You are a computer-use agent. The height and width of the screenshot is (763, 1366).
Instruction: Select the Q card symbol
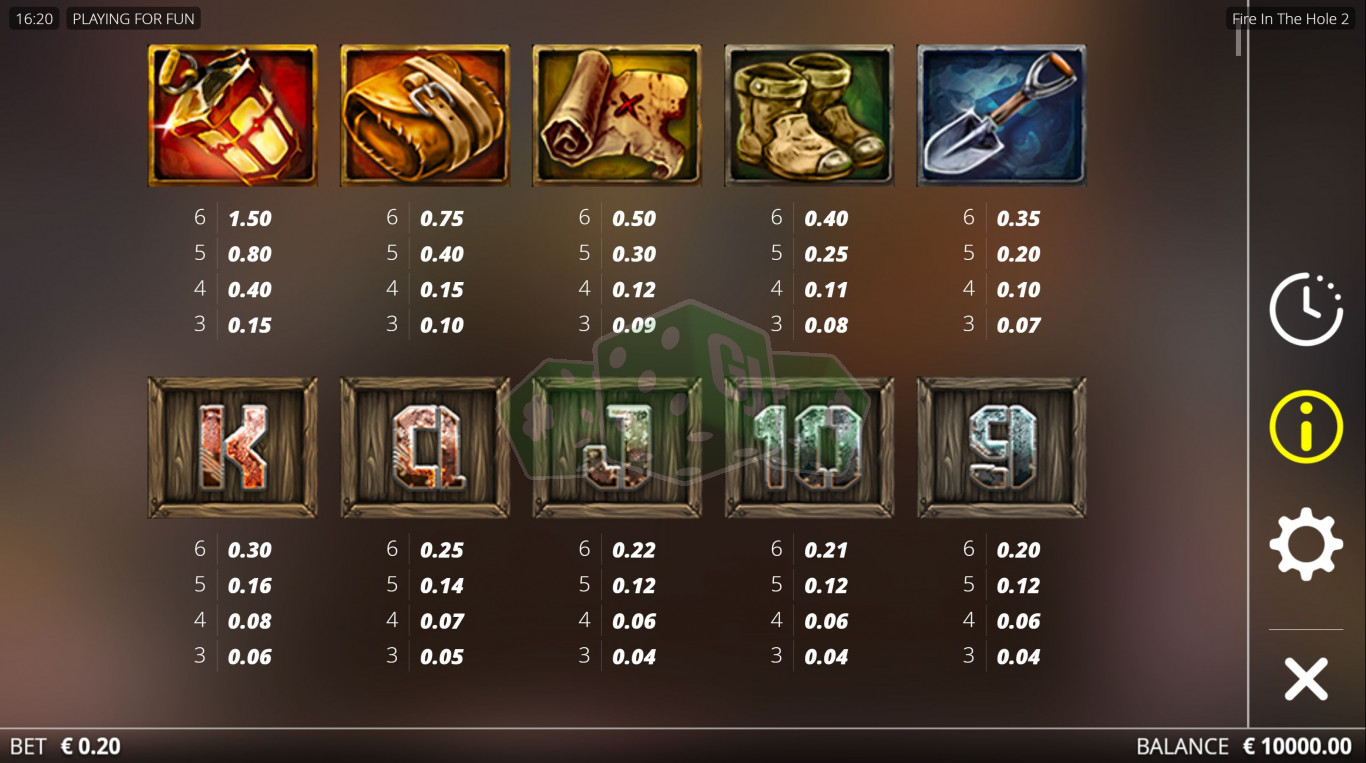point(425,447)
